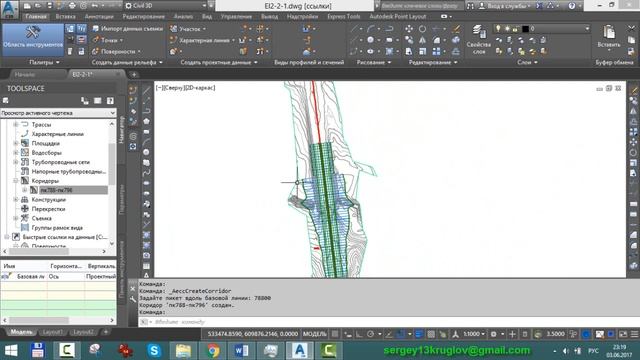Screen dimensions: 640x360
Task: Select the Circle draw tool in ribbon
Action: [x=370, y=40]
